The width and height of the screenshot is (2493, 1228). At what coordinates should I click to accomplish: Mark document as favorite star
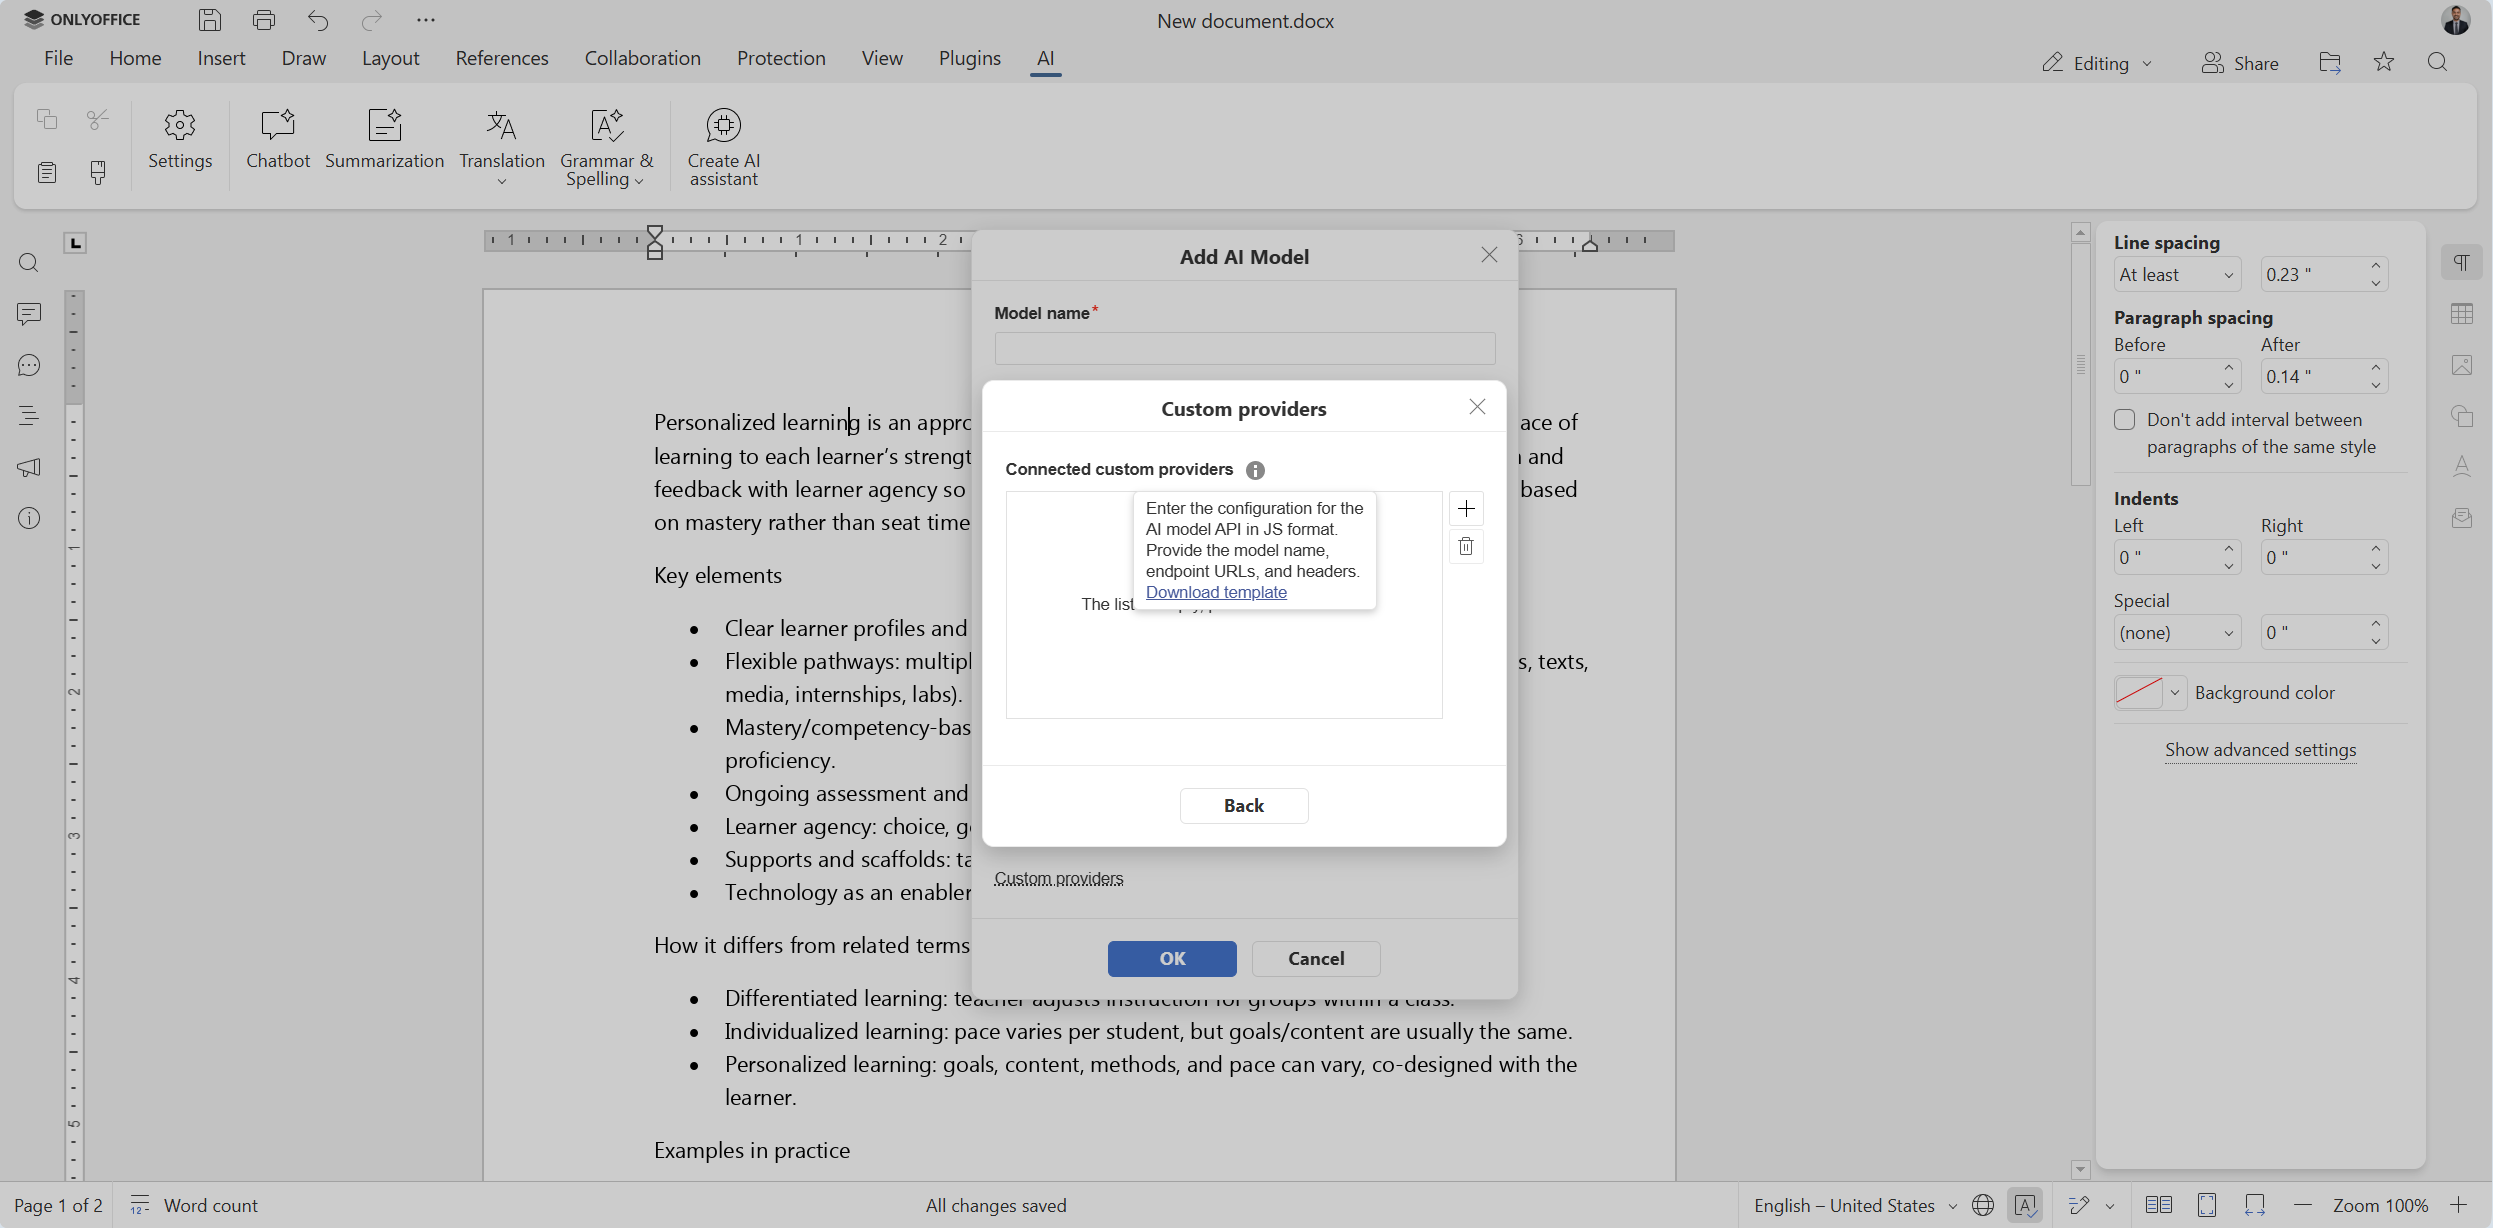[x=2384, y=62]
